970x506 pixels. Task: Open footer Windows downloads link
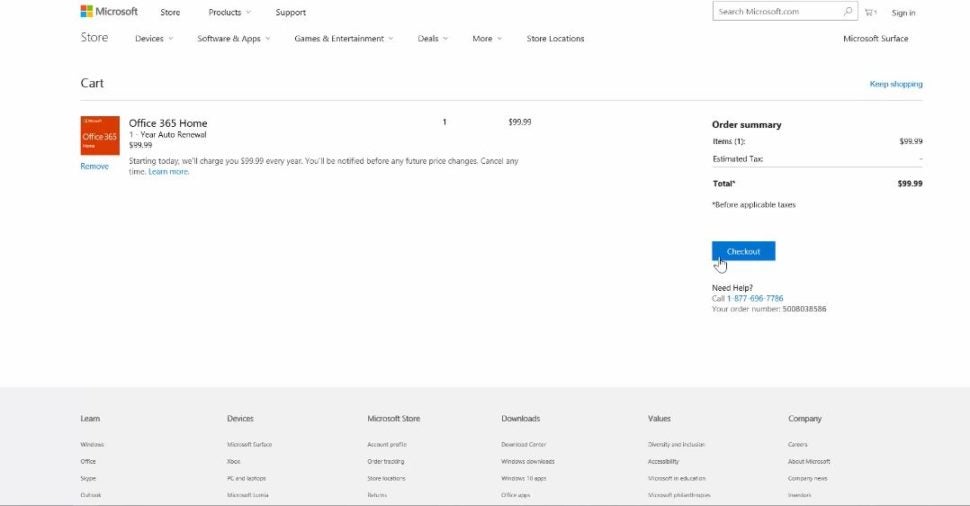528,461
